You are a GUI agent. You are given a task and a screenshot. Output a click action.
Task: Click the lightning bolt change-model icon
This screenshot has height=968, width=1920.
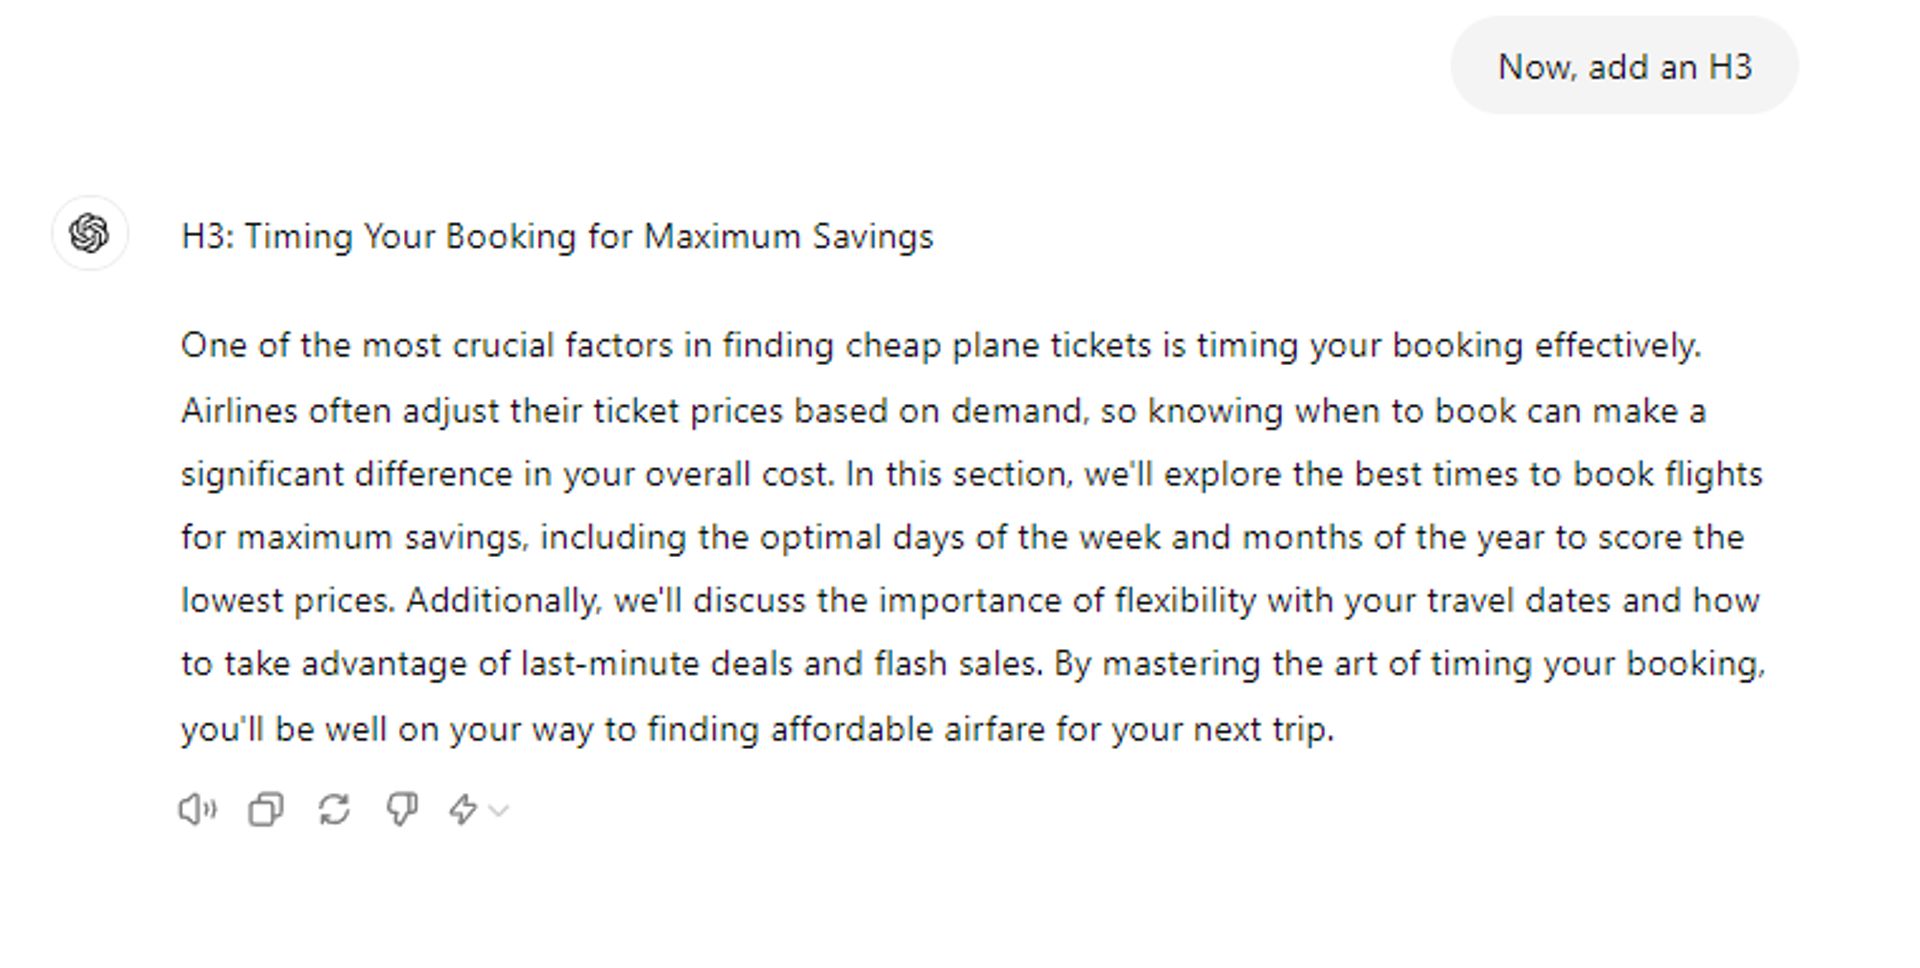click(x=462, y=809)
